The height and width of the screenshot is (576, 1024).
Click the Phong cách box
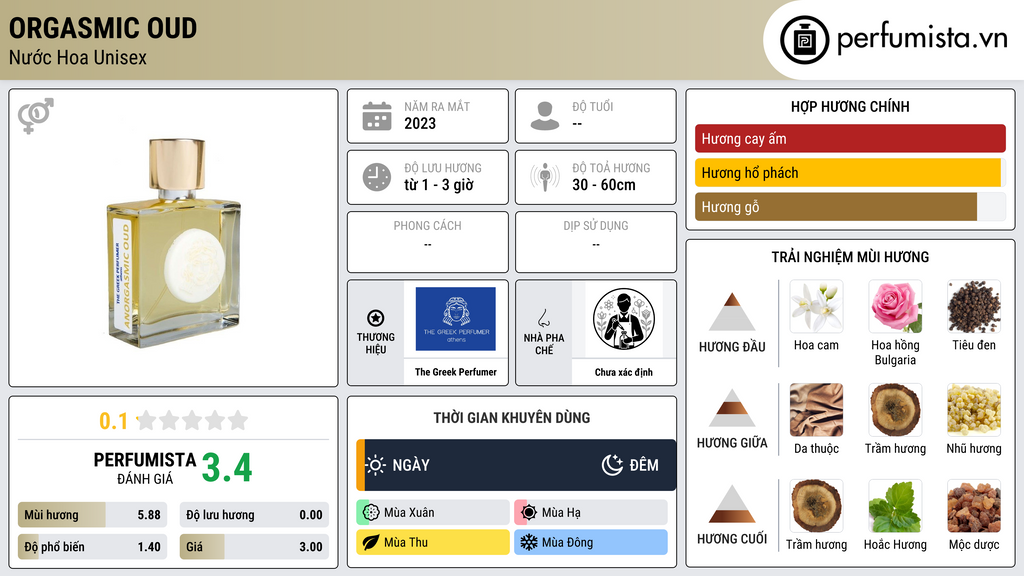tap(428, 242)
